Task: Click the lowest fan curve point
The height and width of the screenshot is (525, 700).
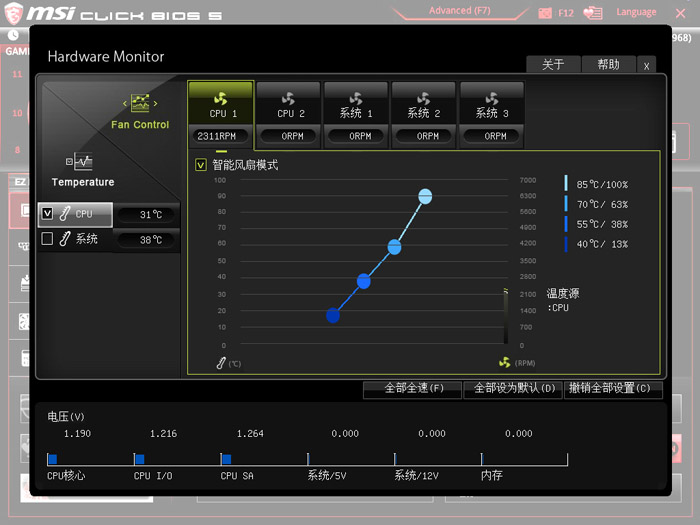Action: point(333,316)
